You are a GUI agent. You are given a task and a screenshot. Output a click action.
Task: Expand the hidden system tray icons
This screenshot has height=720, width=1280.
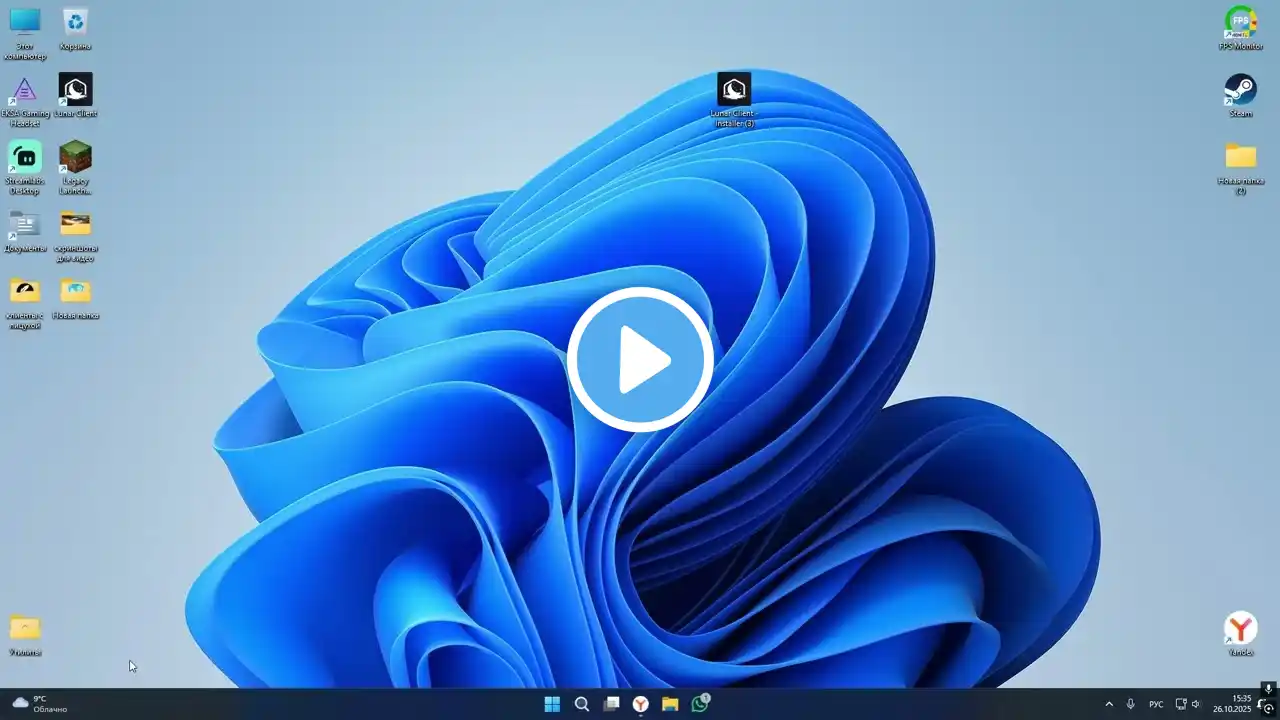[1109, 704]
